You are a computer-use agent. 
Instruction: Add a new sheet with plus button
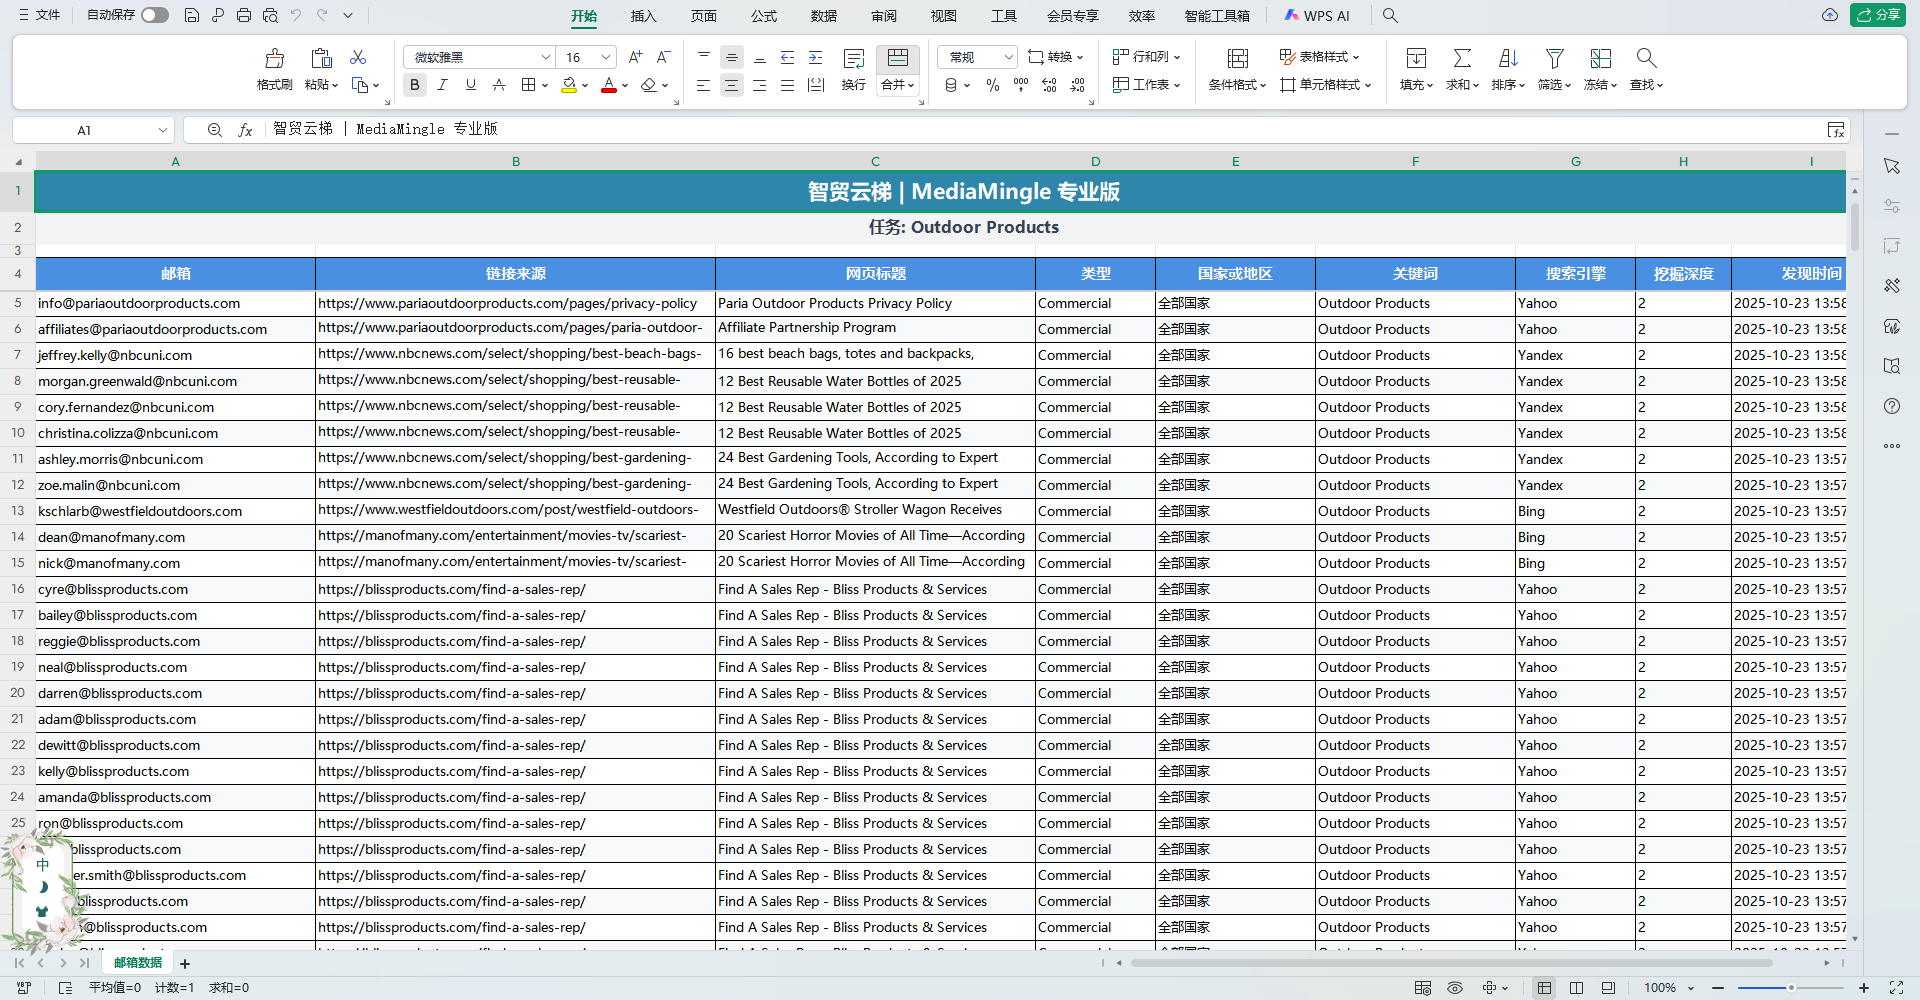185,963
